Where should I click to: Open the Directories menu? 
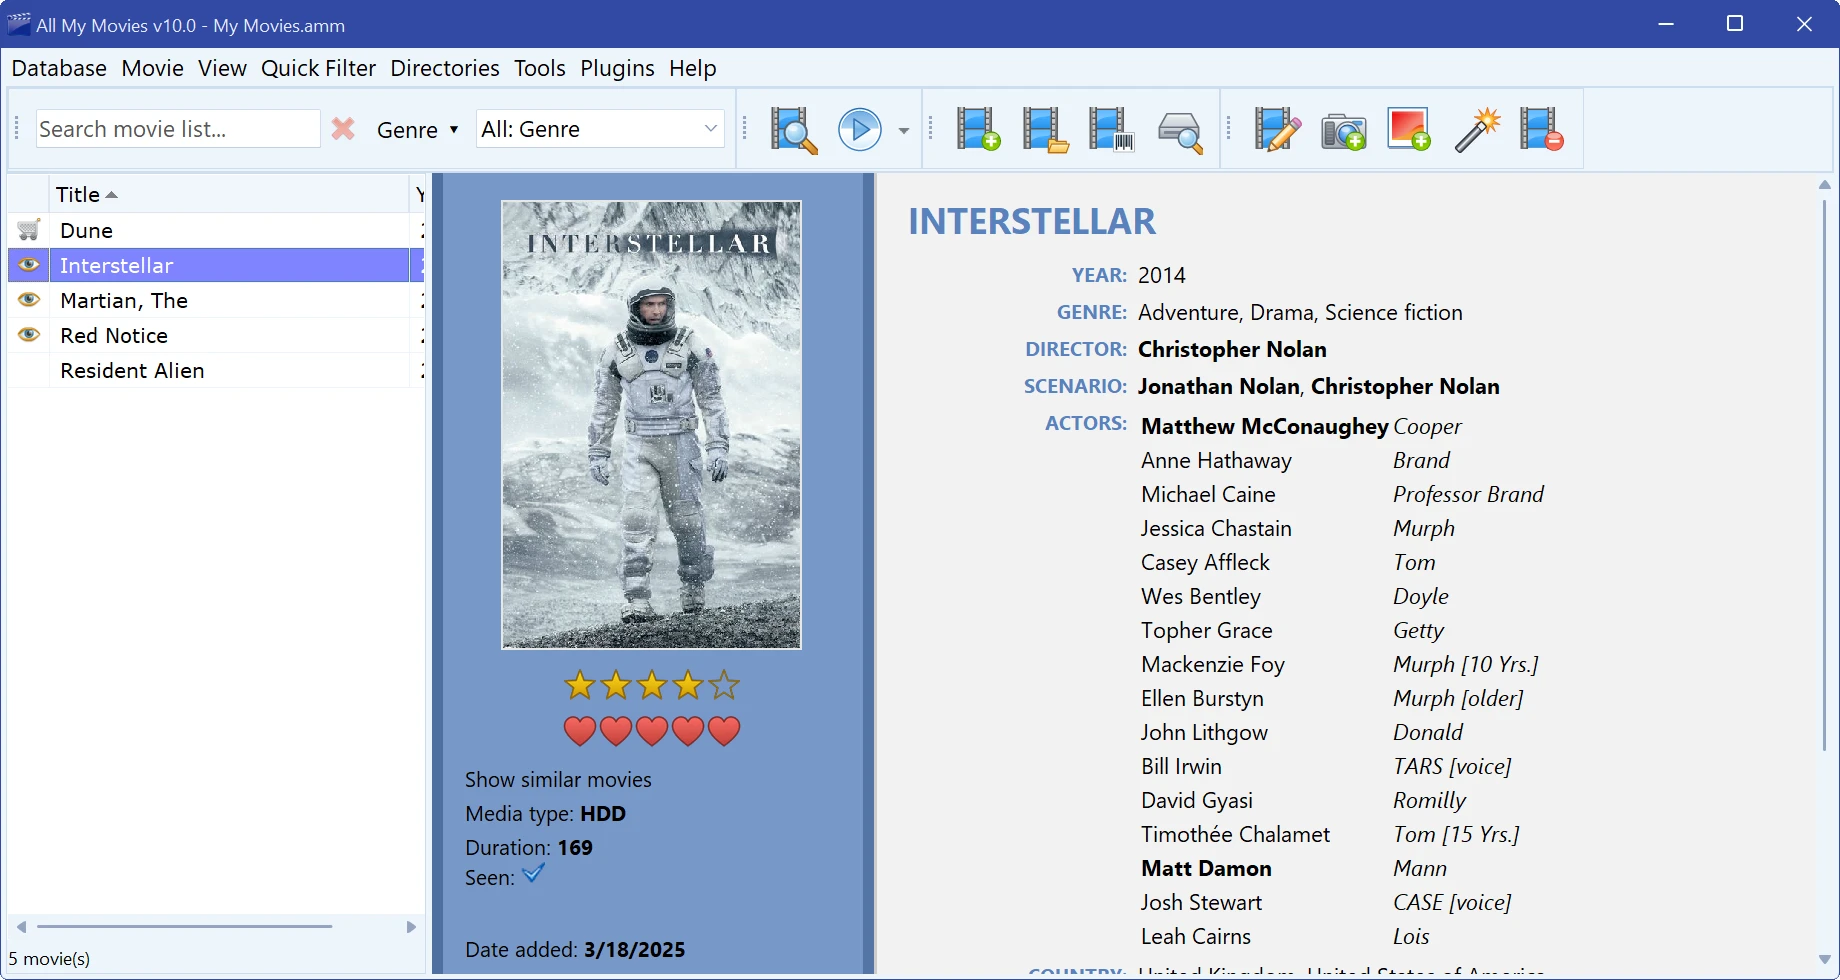click(445, 68)
